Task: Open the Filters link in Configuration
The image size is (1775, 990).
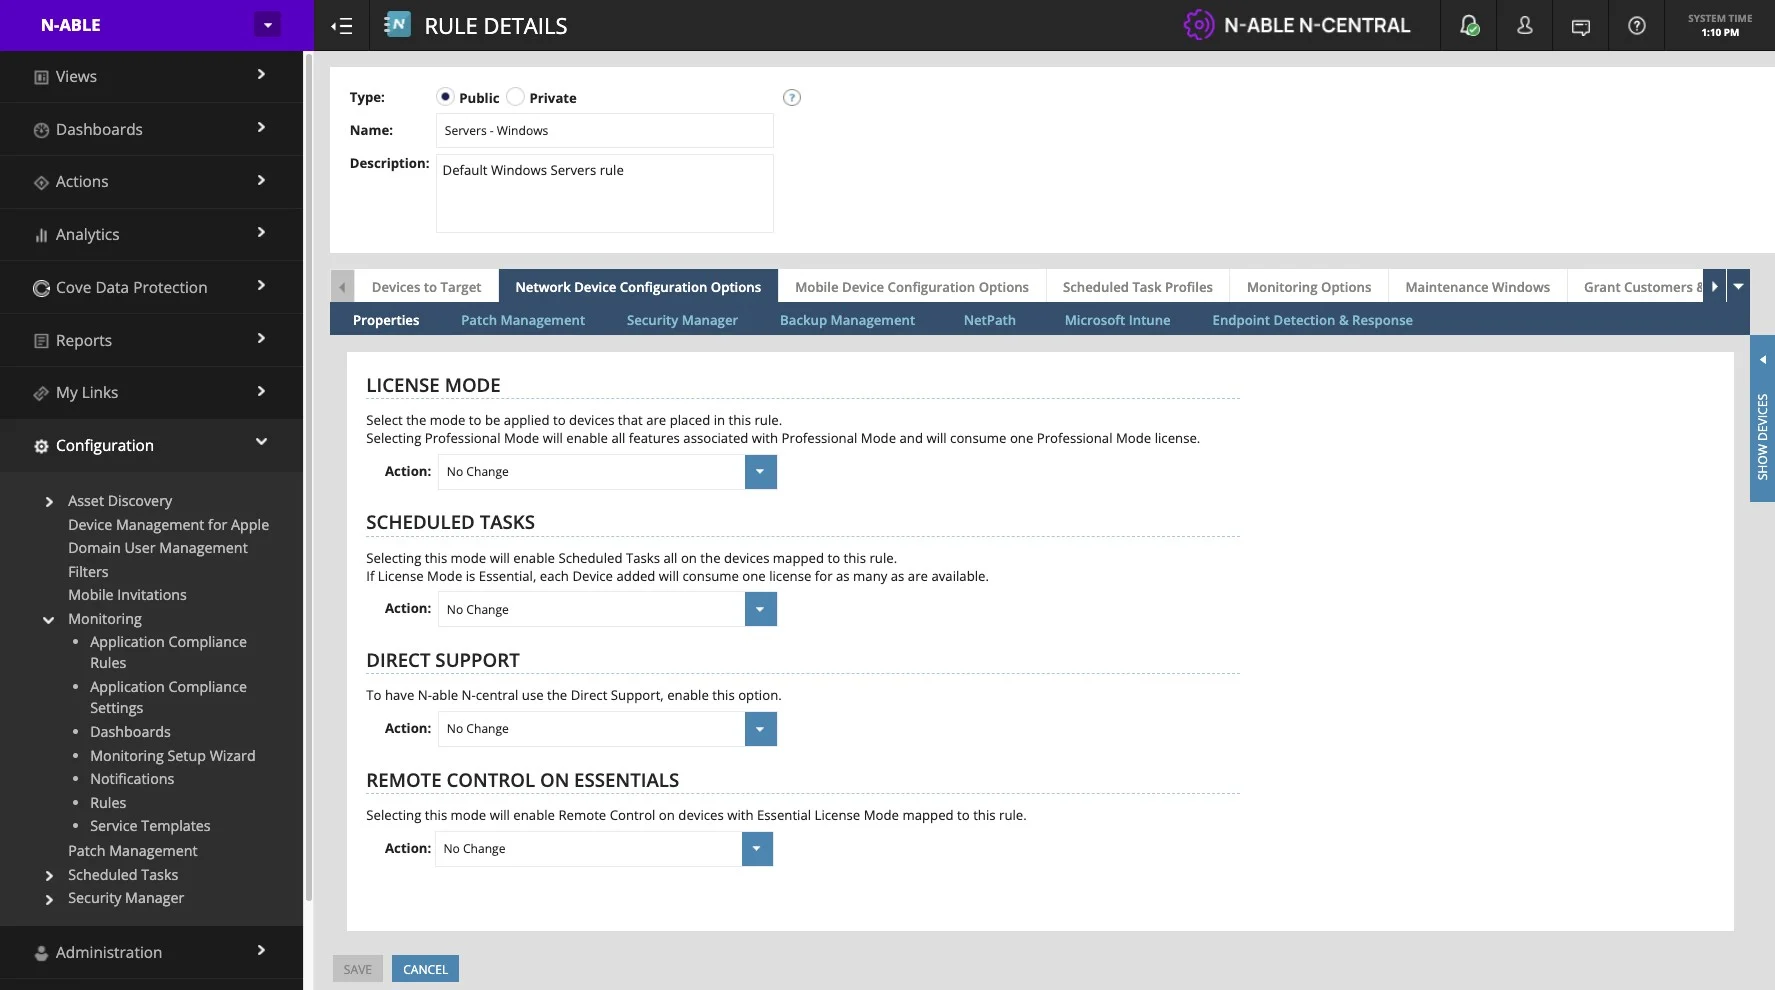Action: tap(88, 572)
